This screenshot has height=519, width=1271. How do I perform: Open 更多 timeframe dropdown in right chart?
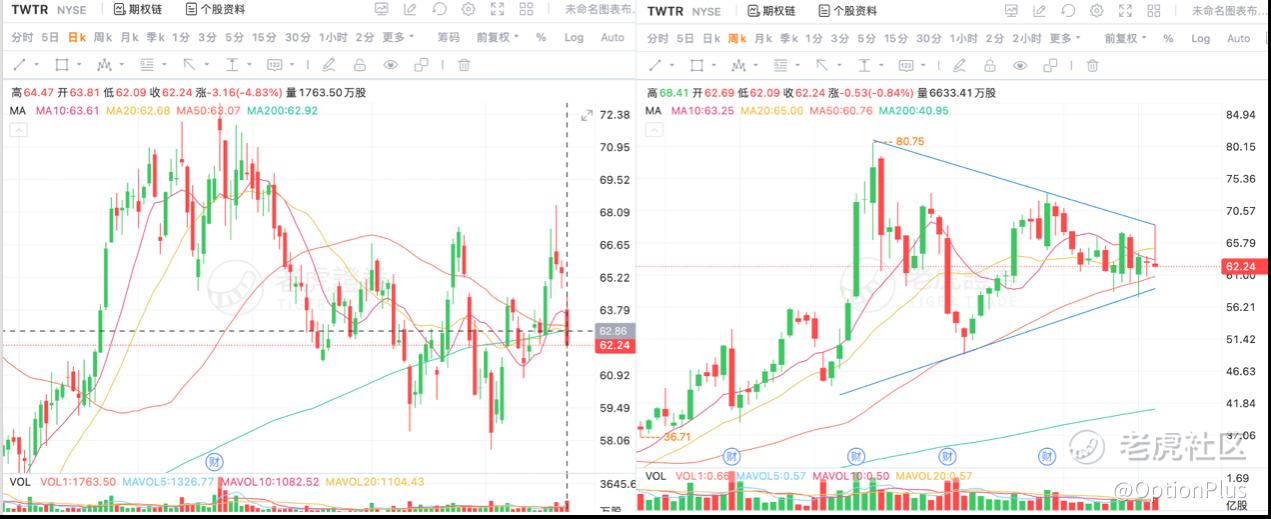[x=1064, y=38]
